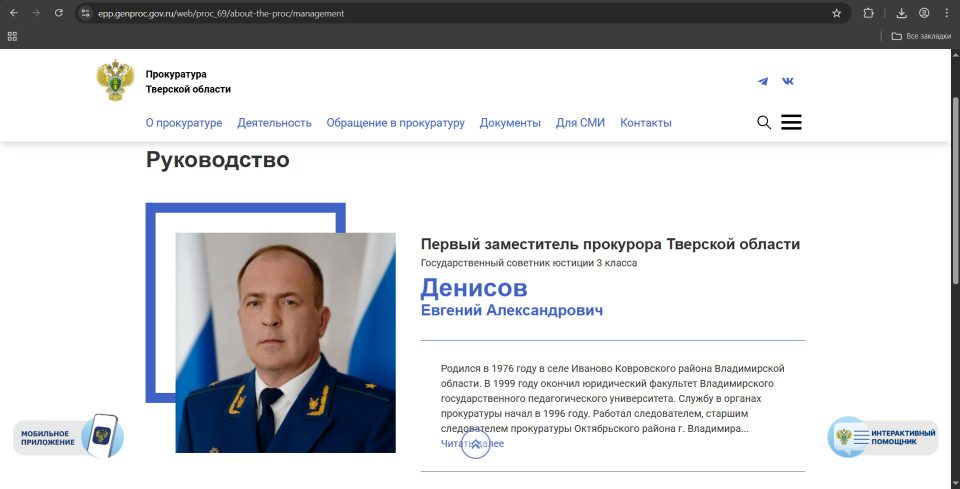Open the Chrome extensions puzzle icon
This screenshot has height=489, width=960.
tap(868, 13)
